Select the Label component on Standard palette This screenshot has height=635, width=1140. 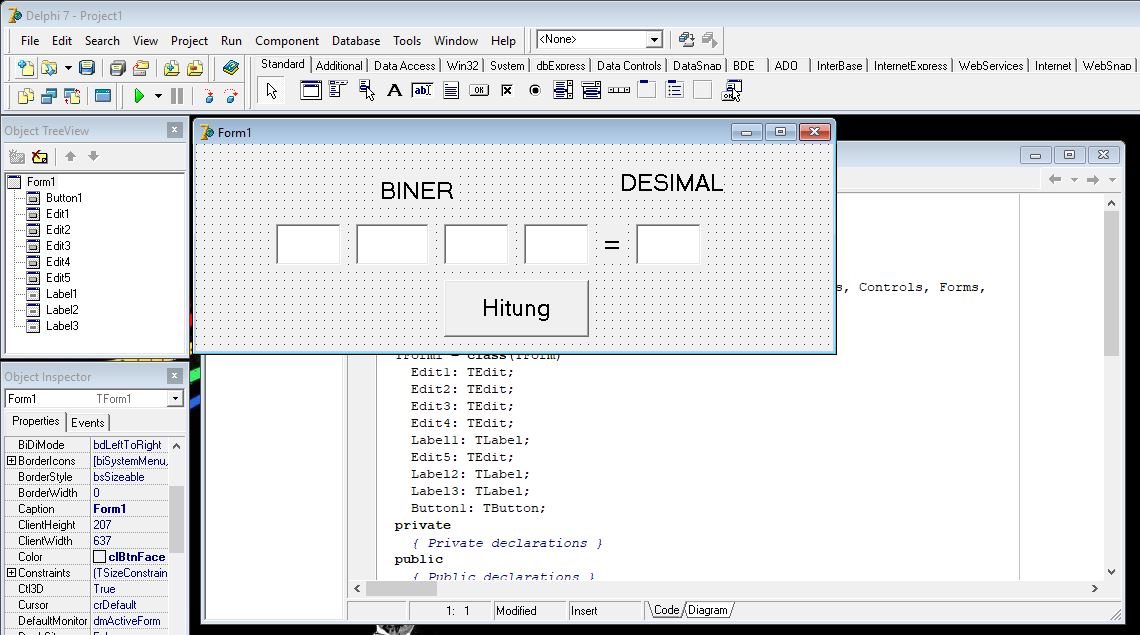[x=394, y=90]
